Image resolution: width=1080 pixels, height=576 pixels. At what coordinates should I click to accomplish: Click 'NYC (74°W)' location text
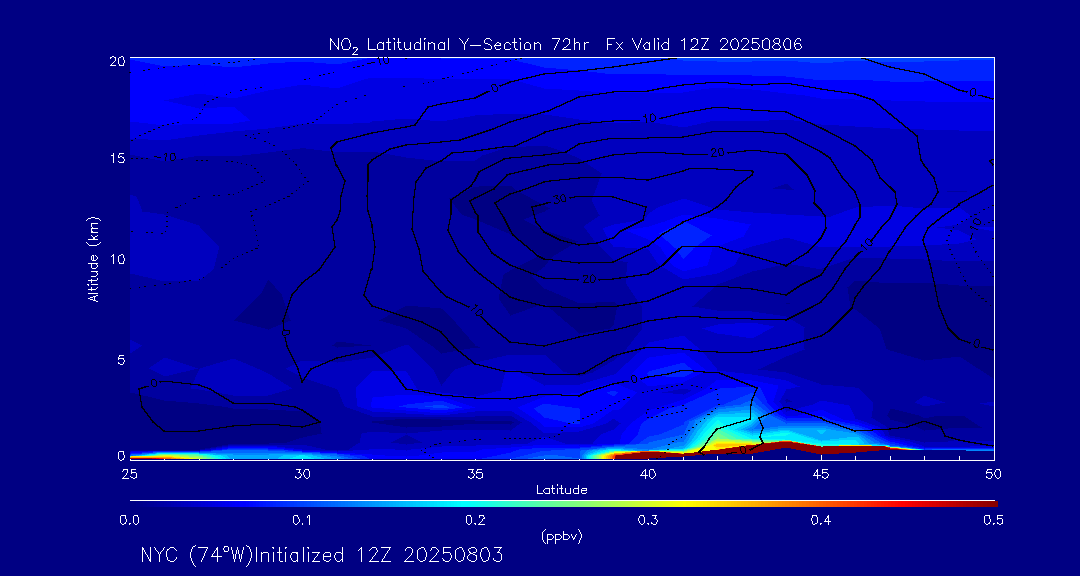(x=196, y=555)
